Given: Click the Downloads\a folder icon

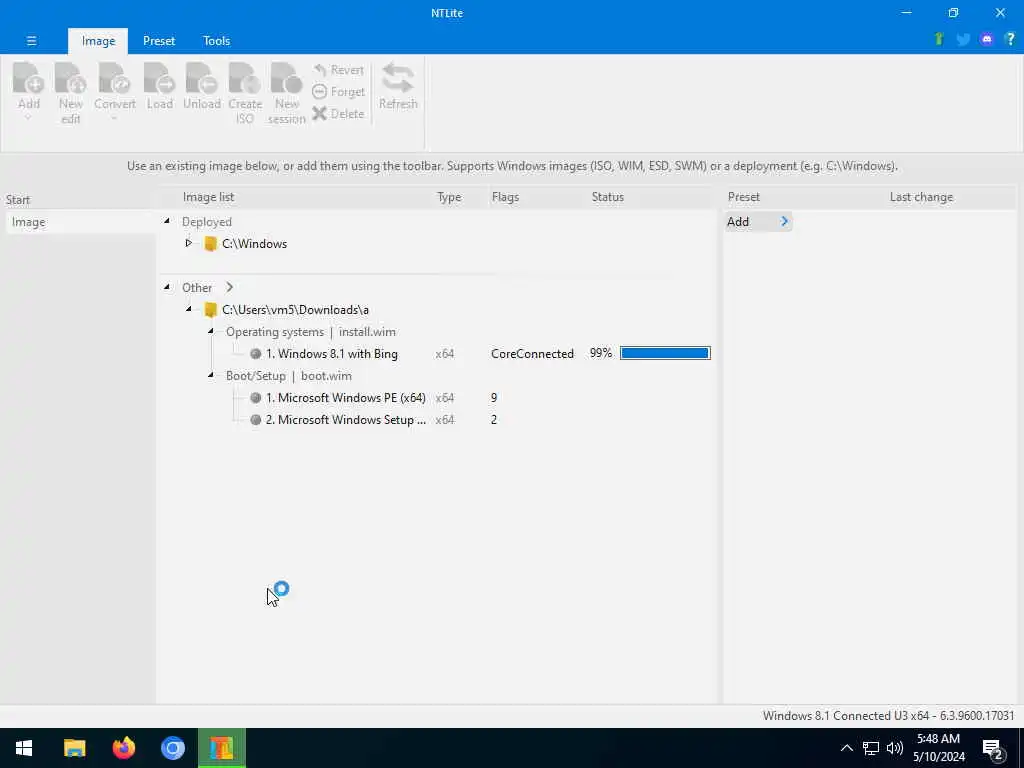Looking at the screenshot, I should pyautogui.click(x=210, y=310).
